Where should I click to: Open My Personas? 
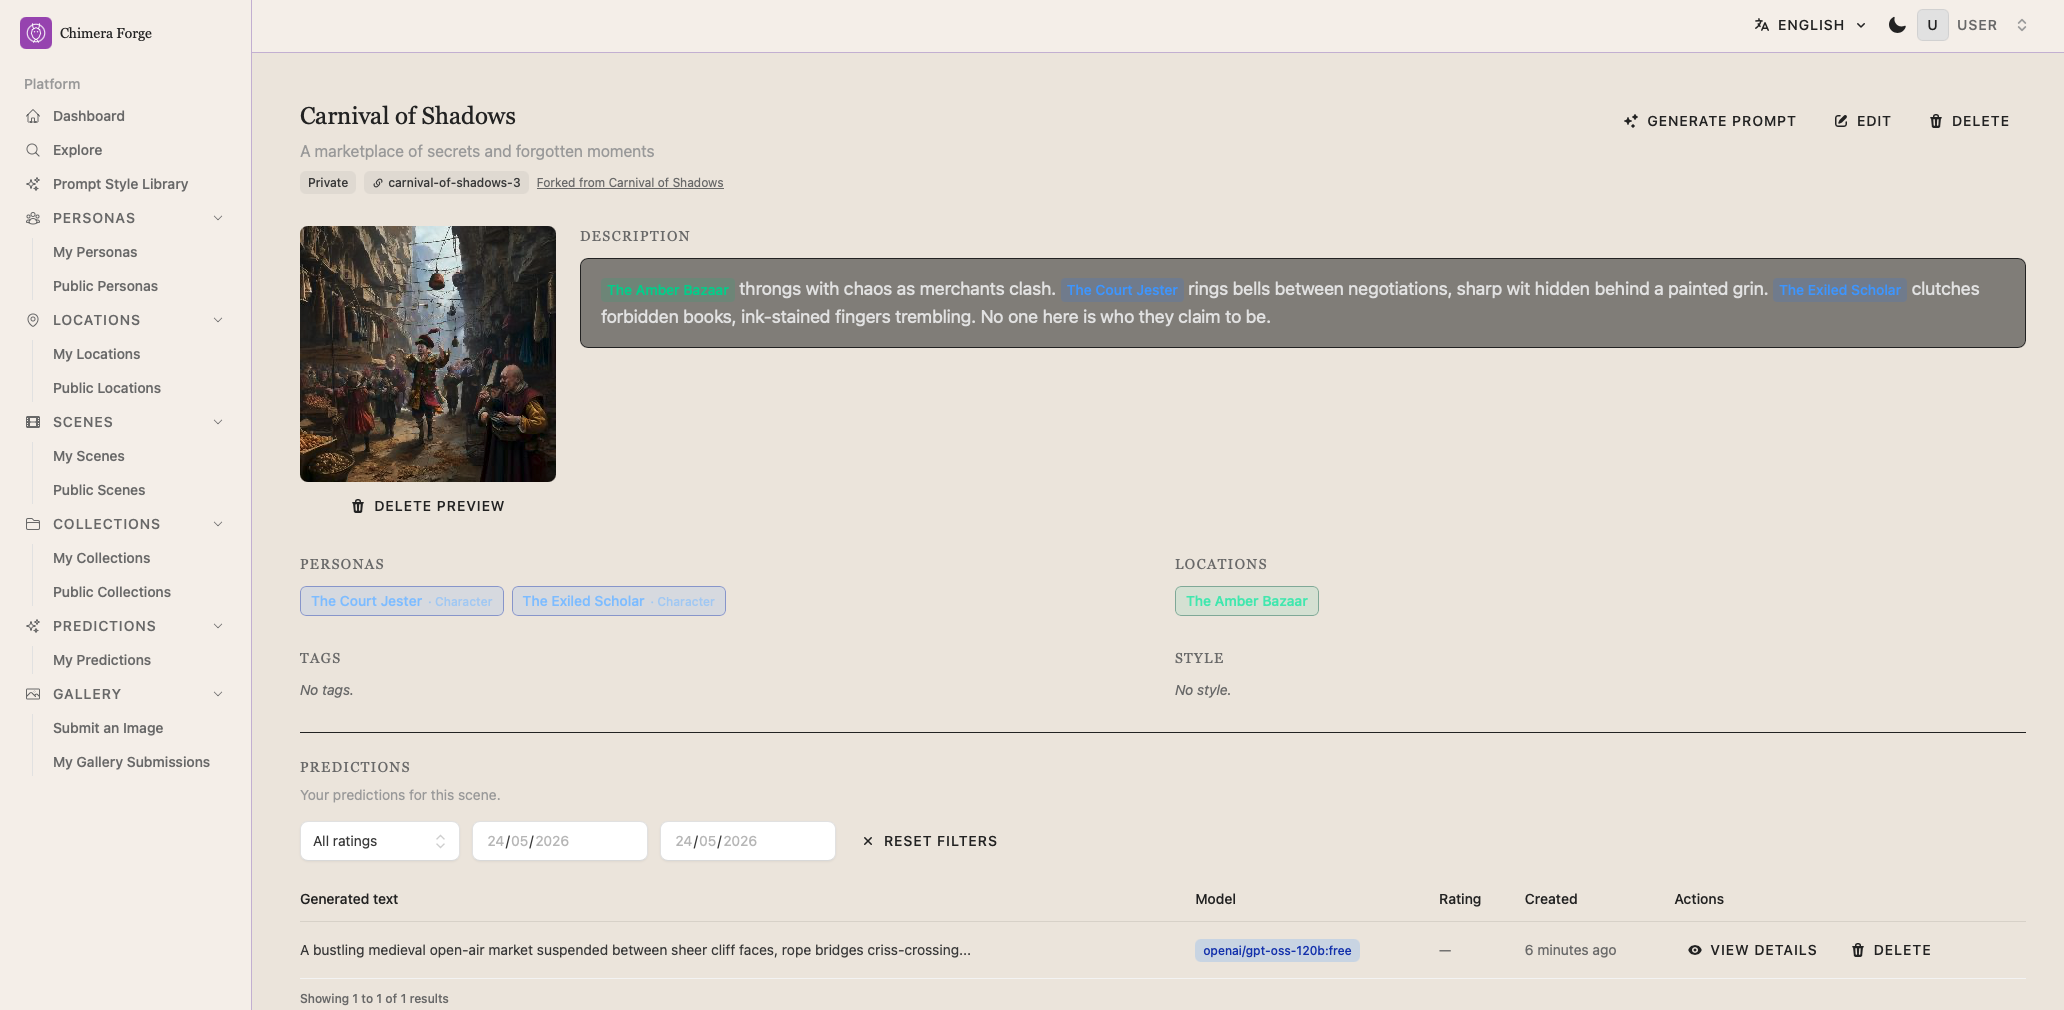point(95,252)
